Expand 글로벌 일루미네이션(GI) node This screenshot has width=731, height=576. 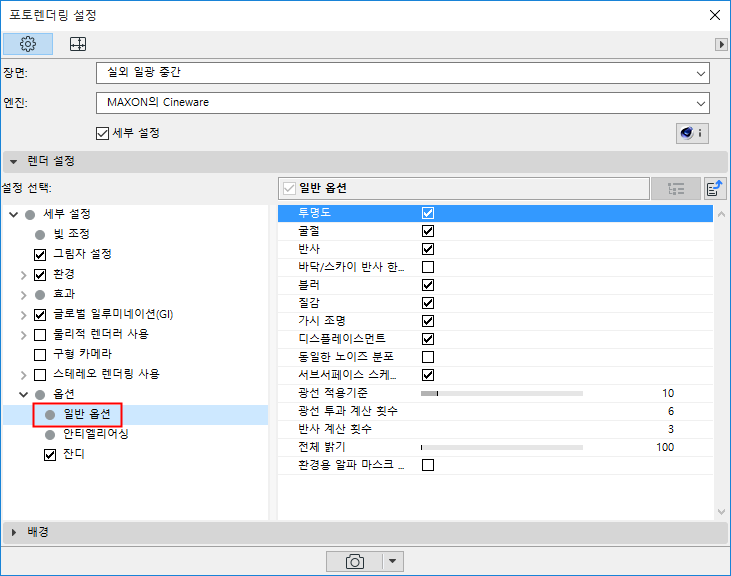tap(23, 315)
